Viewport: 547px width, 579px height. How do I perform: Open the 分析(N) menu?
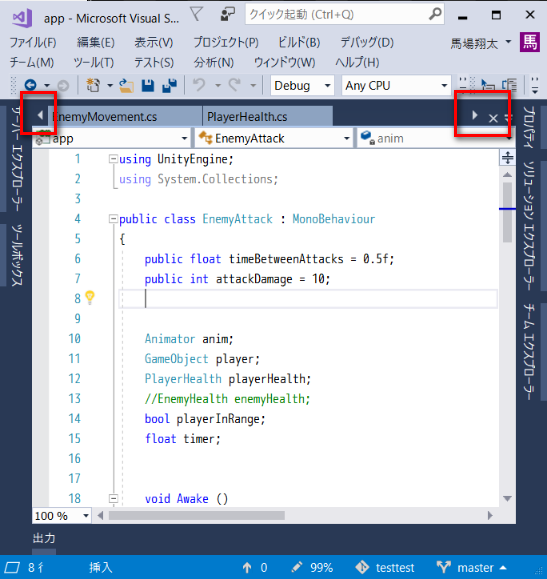[214, 62]
